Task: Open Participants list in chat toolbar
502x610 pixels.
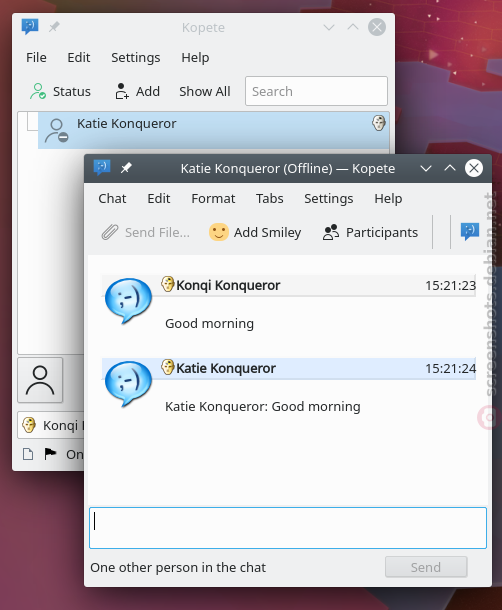Action: 370,233
